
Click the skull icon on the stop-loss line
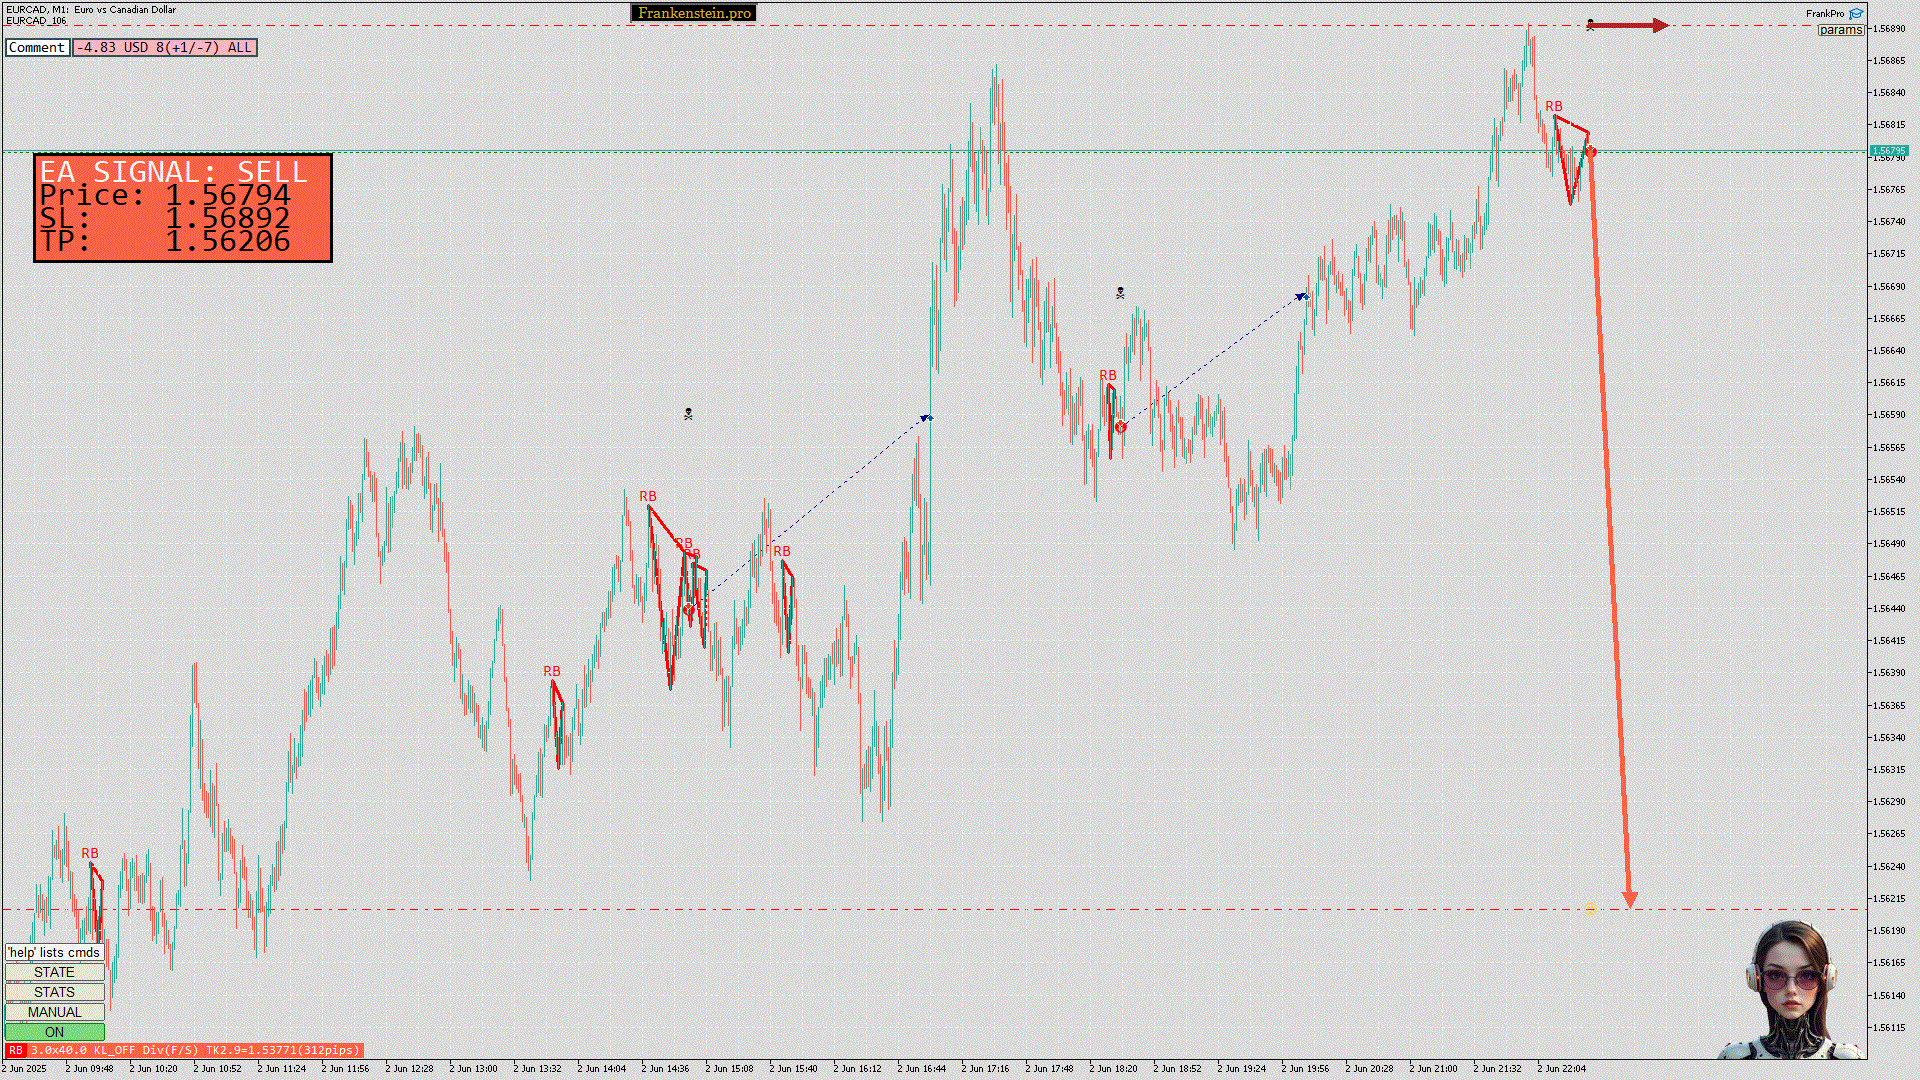pos(1590,24)
